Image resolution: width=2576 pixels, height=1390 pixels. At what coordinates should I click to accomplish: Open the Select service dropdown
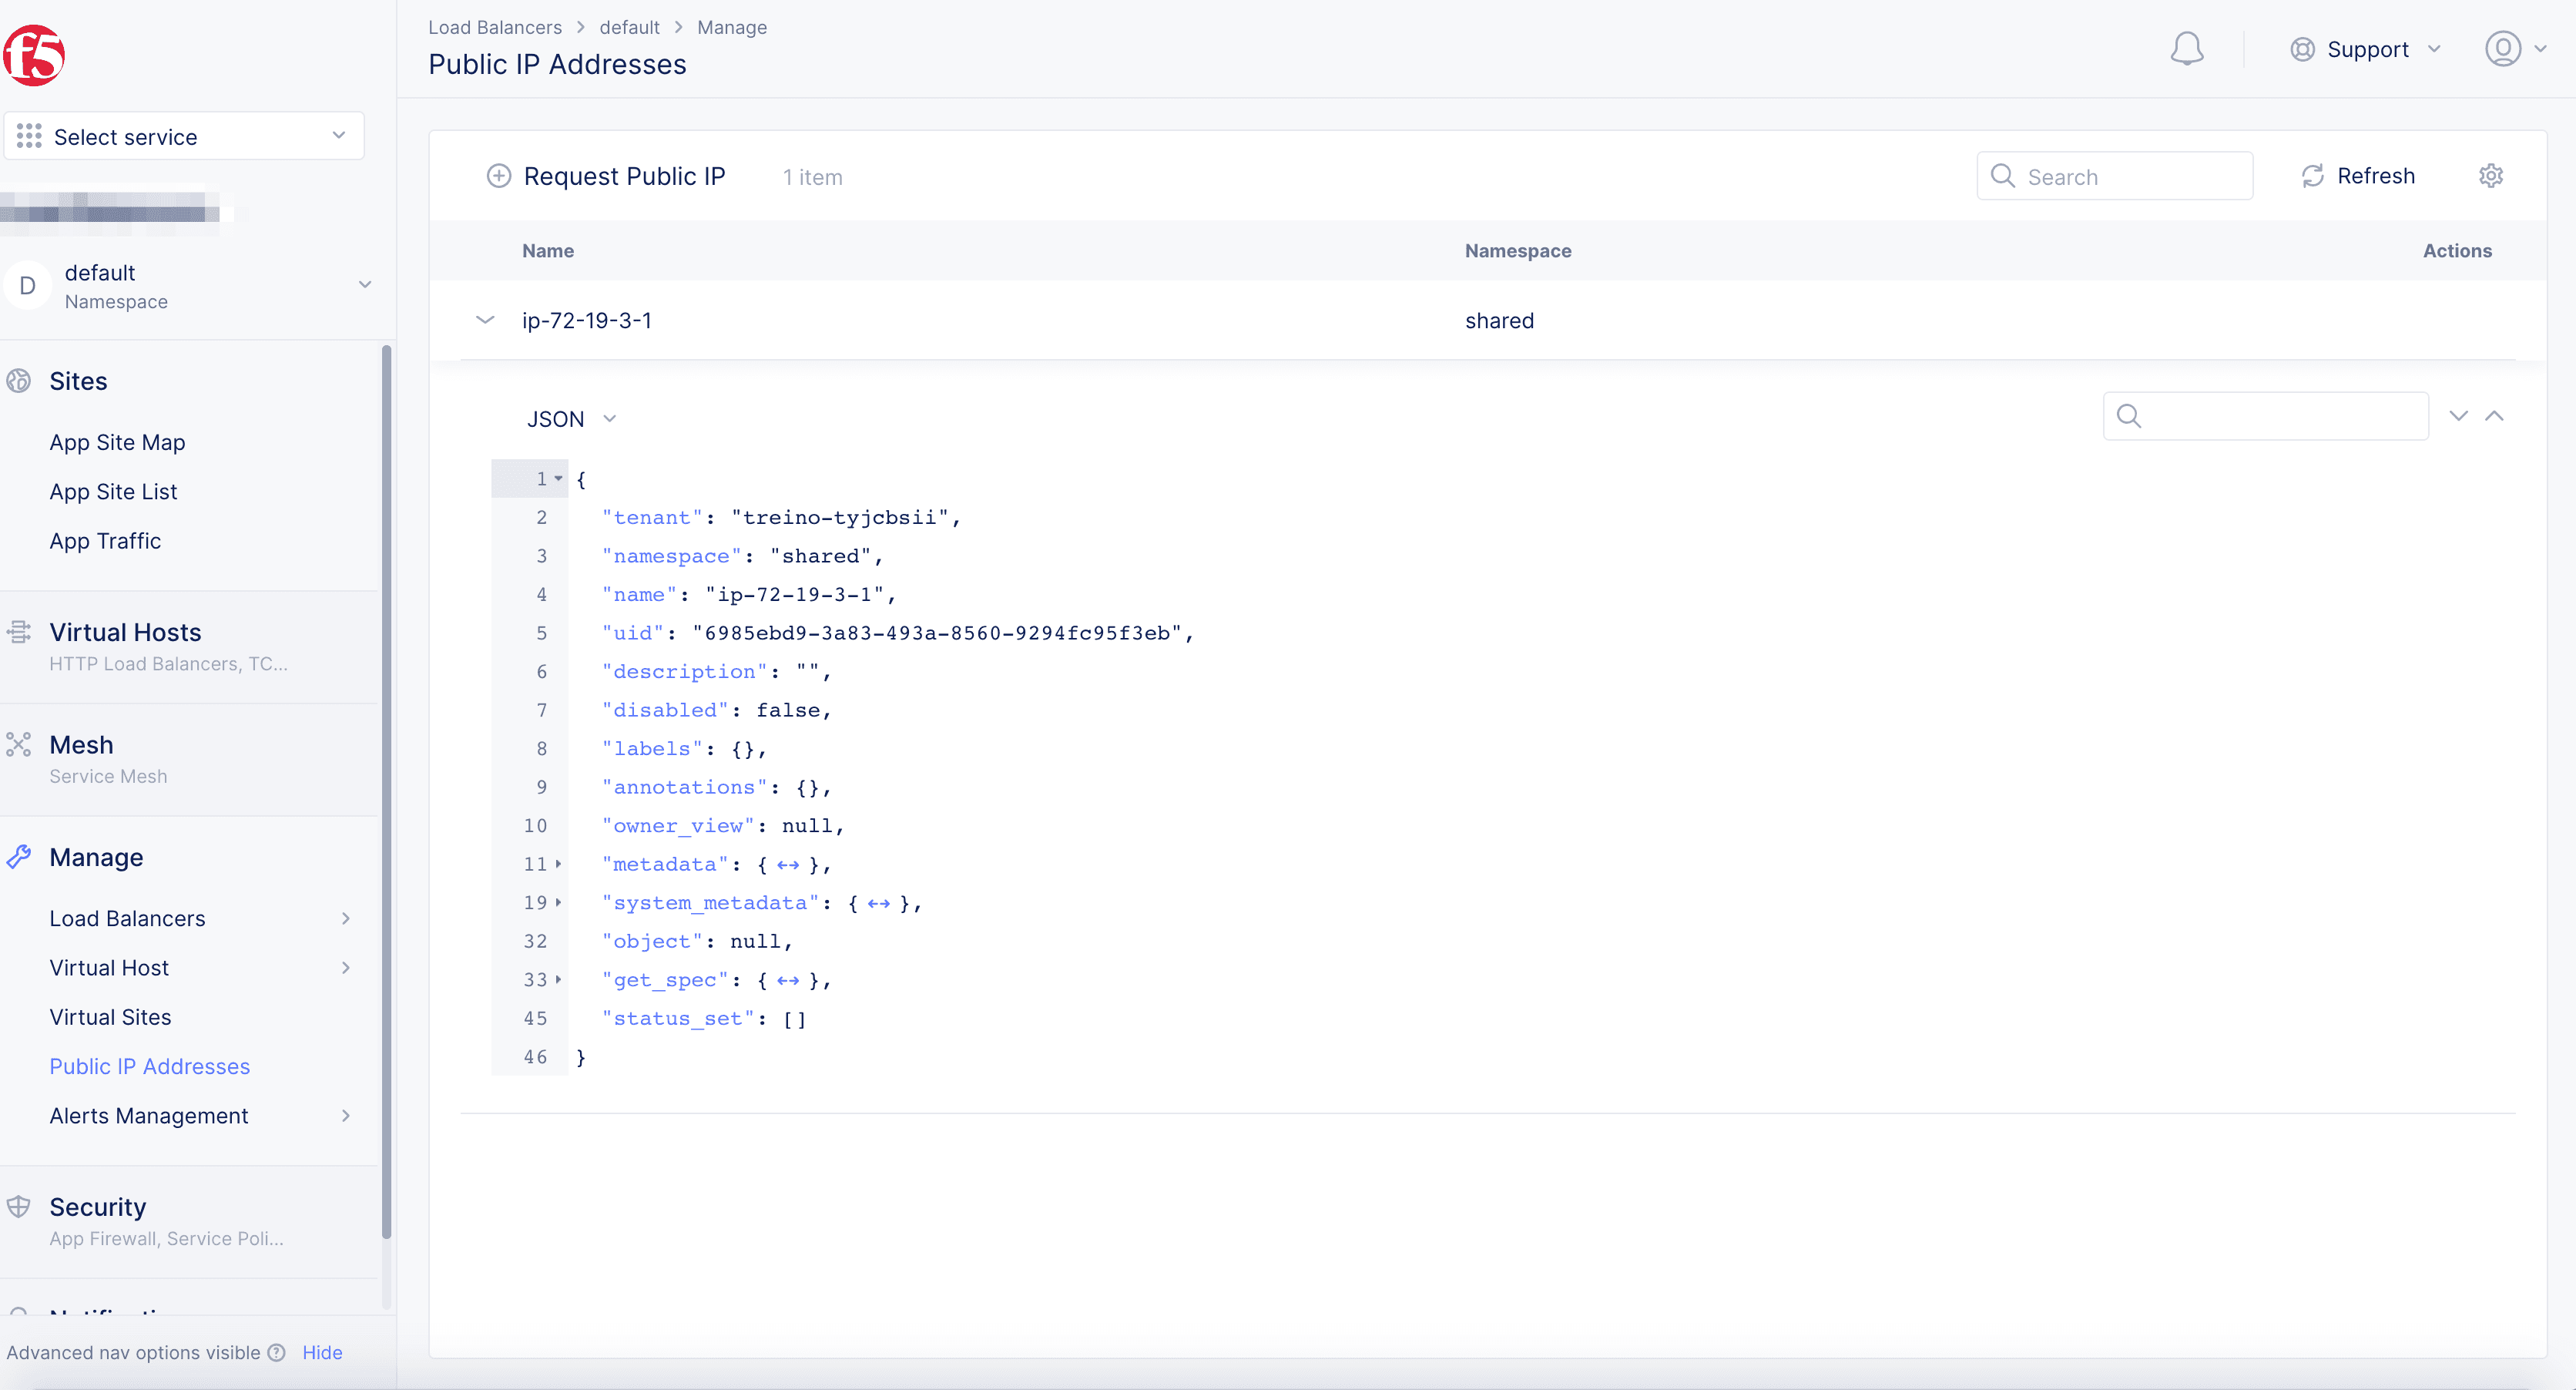coord(184,136)
